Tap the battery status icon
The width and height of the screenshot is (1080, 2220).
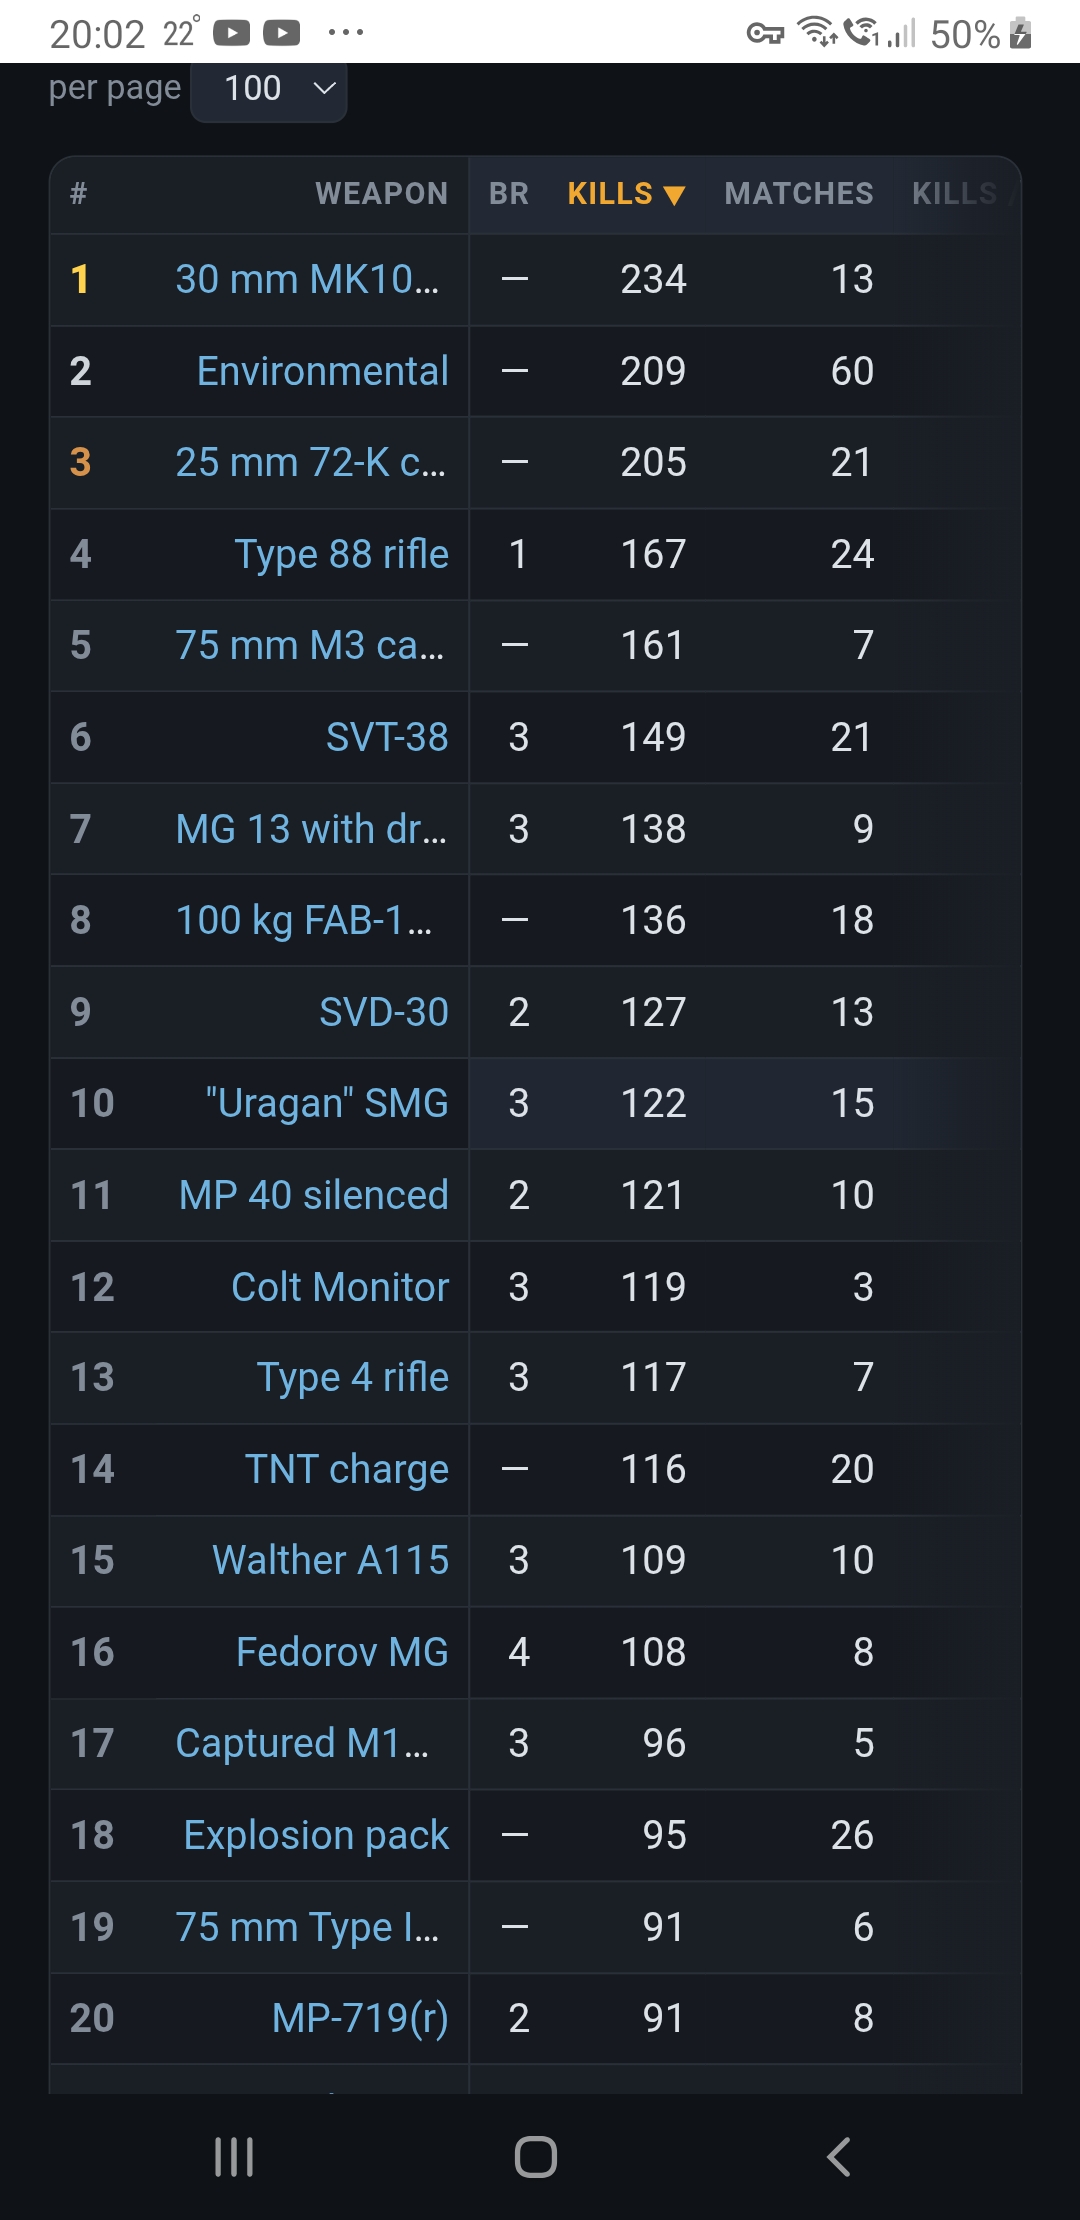[x=1020, y=34]
